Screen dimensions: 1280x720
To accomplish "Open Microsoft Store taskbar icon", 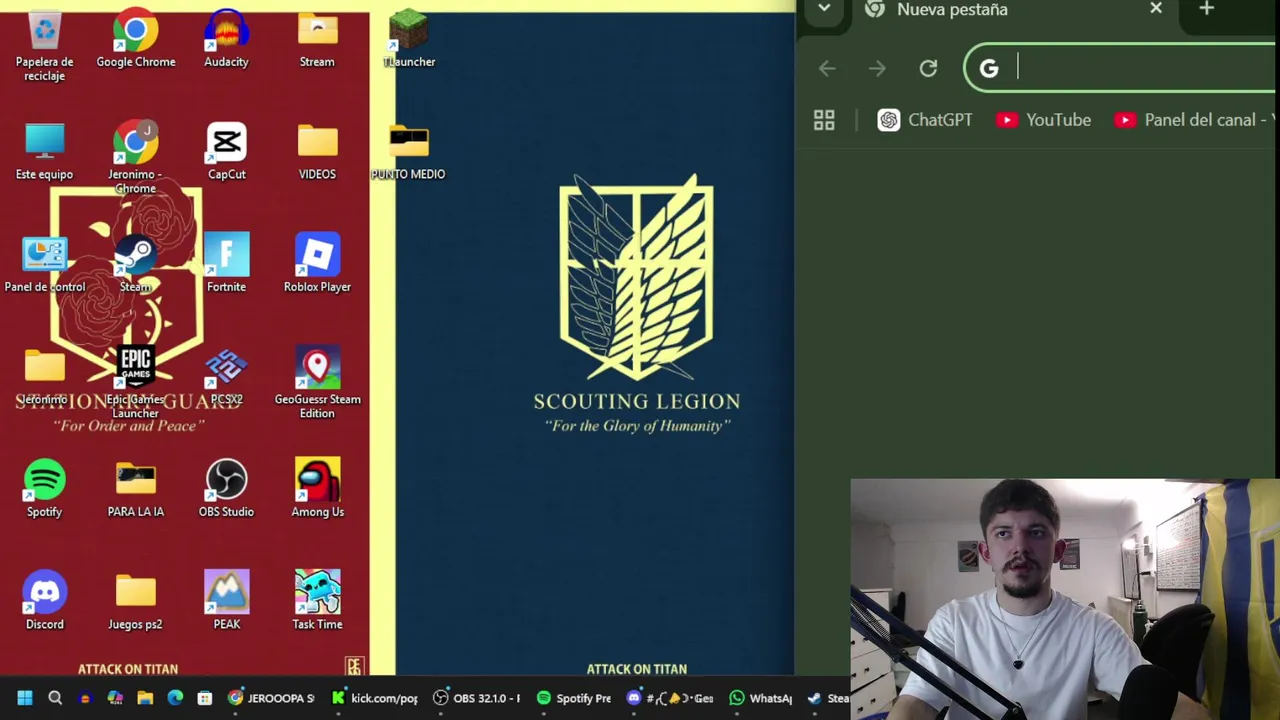I will [x=205, y=698].
